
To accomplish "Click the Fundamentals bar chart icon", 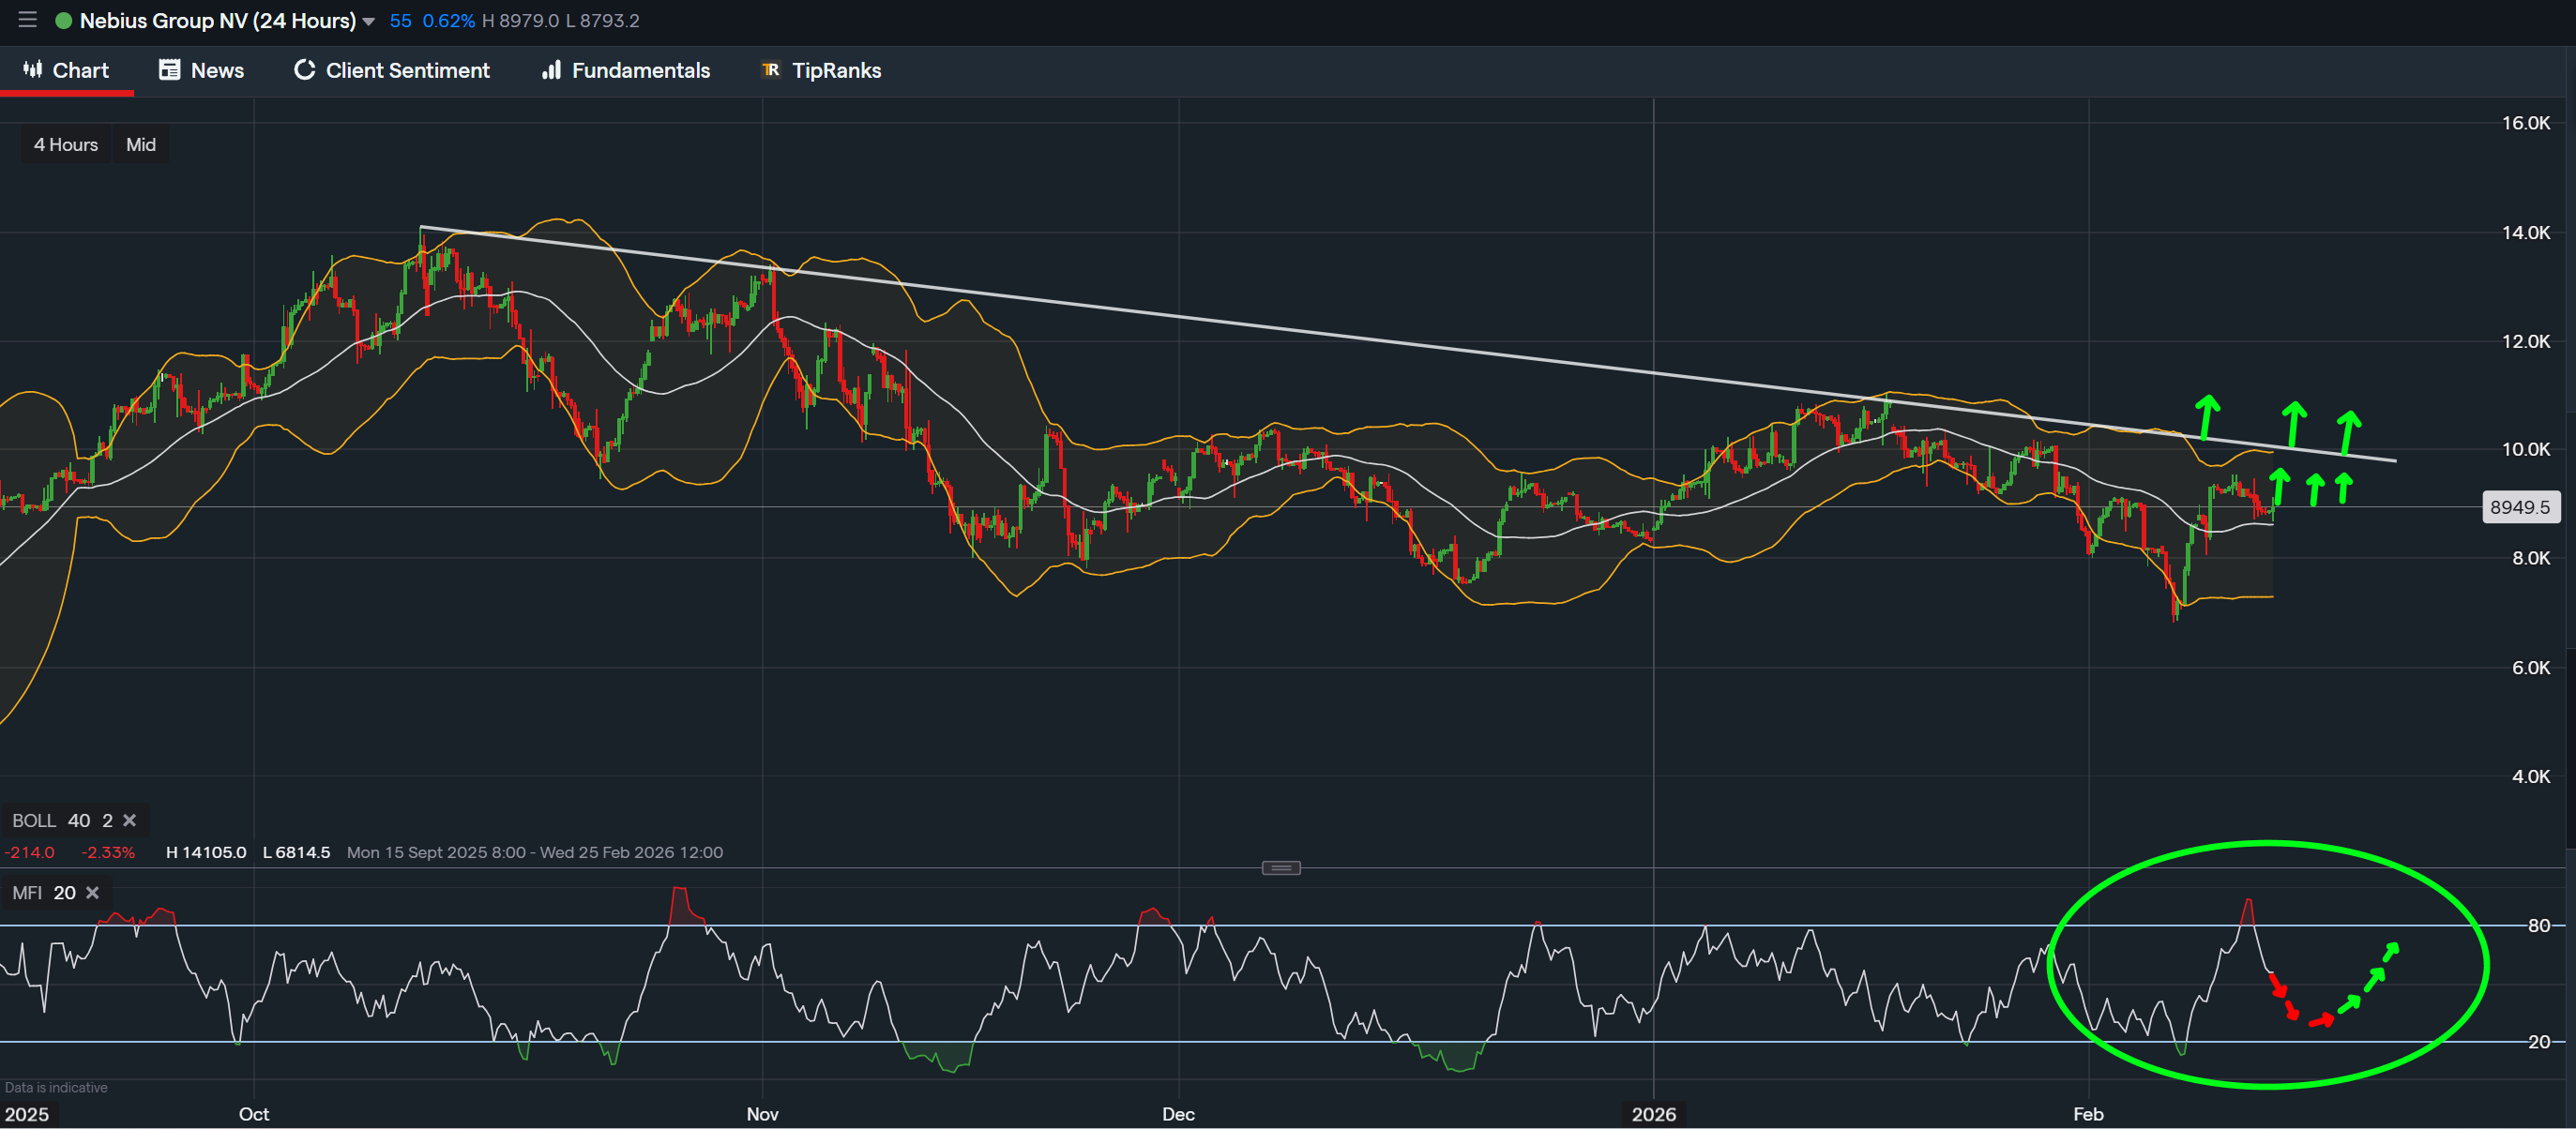I will [551, 69].
